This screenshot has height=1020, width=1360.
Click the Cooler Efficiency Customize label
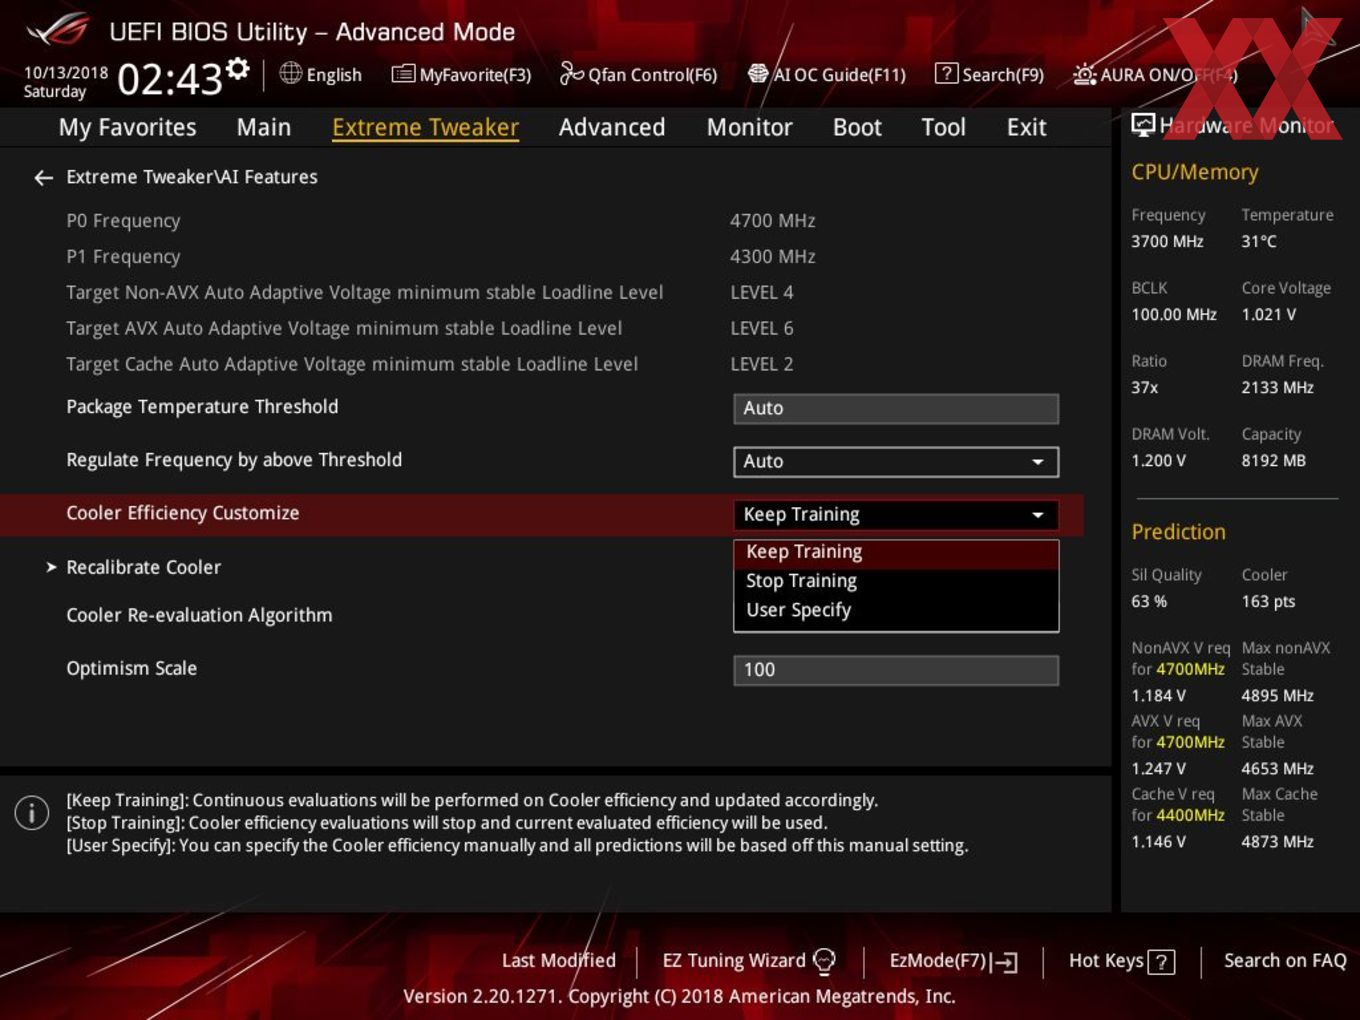[x=183, y=513]
